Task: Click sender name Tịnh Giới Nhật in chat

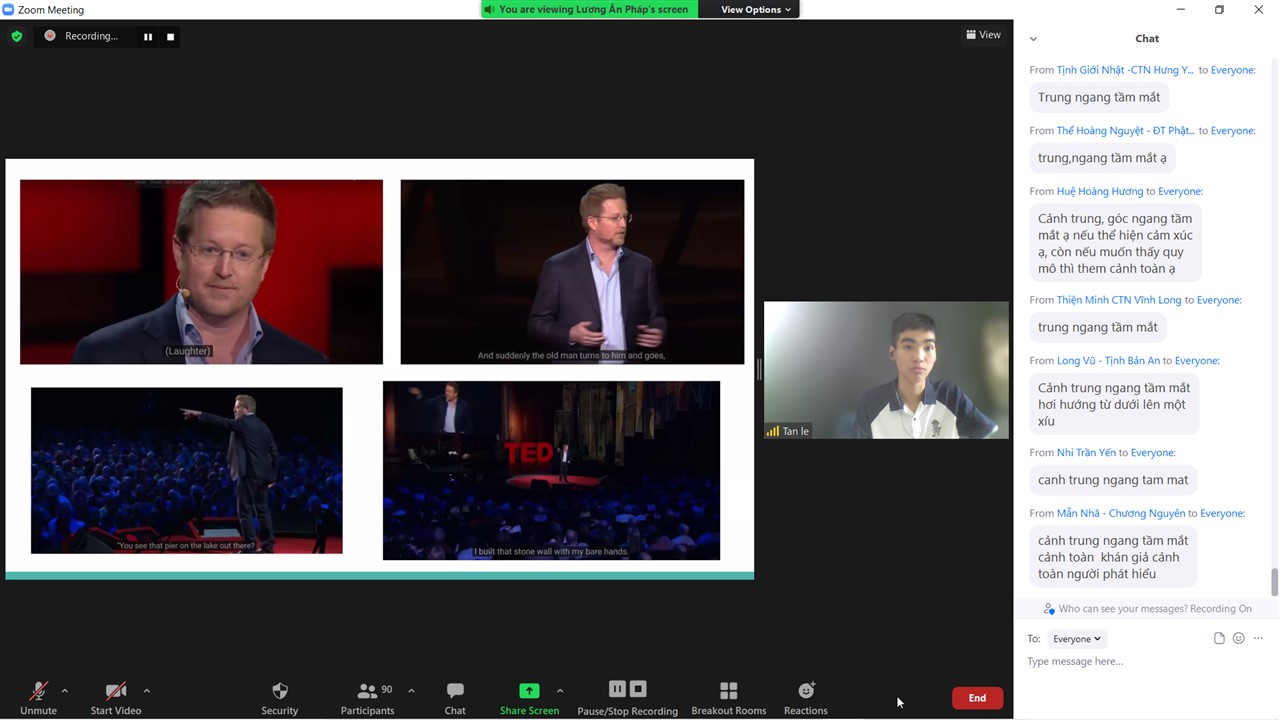Action: [x=1125, y=70]
